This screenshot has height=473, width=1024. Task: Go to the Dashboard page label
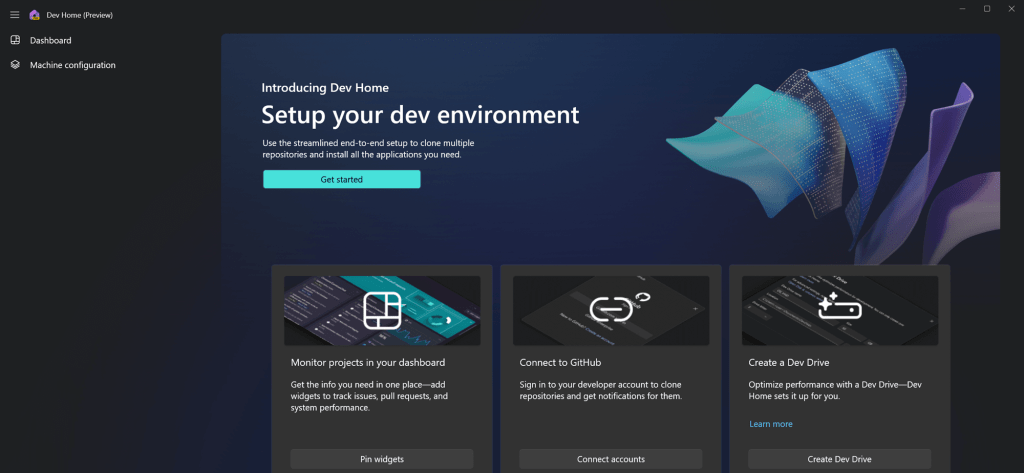[51, 41]
